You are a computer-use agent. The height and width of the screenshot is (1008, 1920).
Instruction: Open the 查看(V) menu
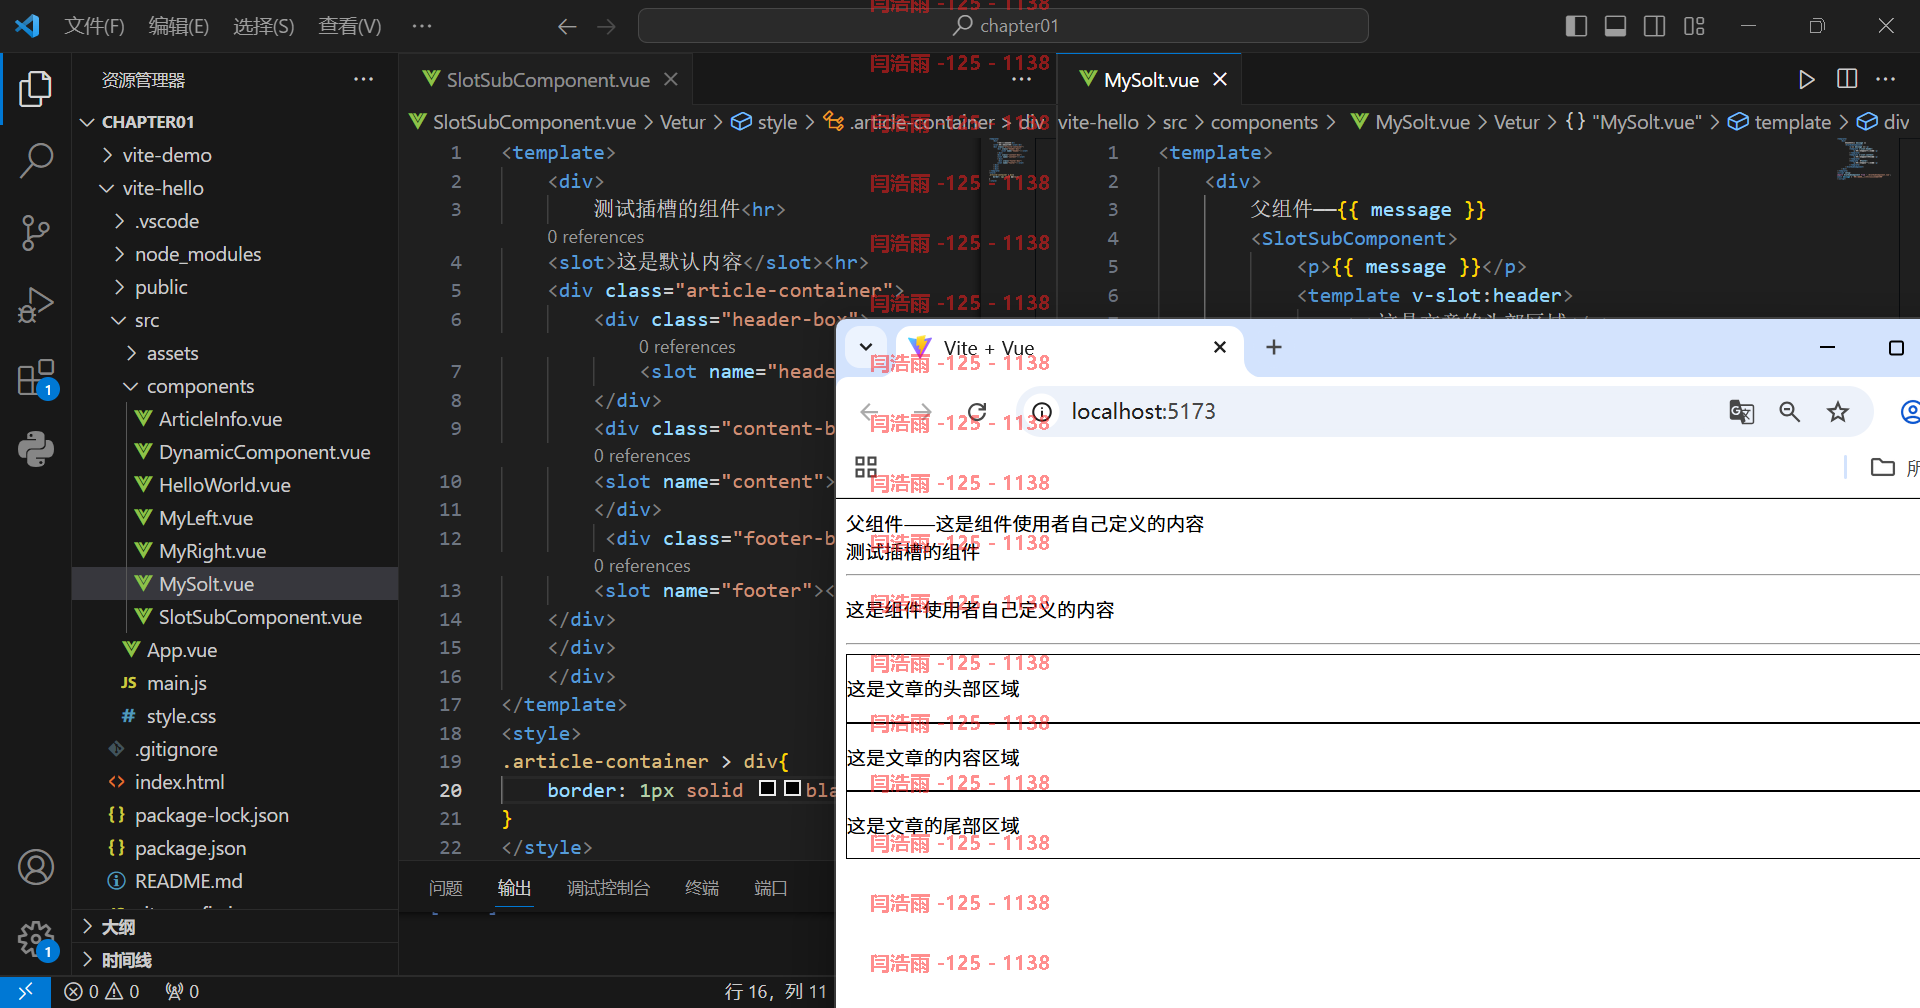point(350,26)
